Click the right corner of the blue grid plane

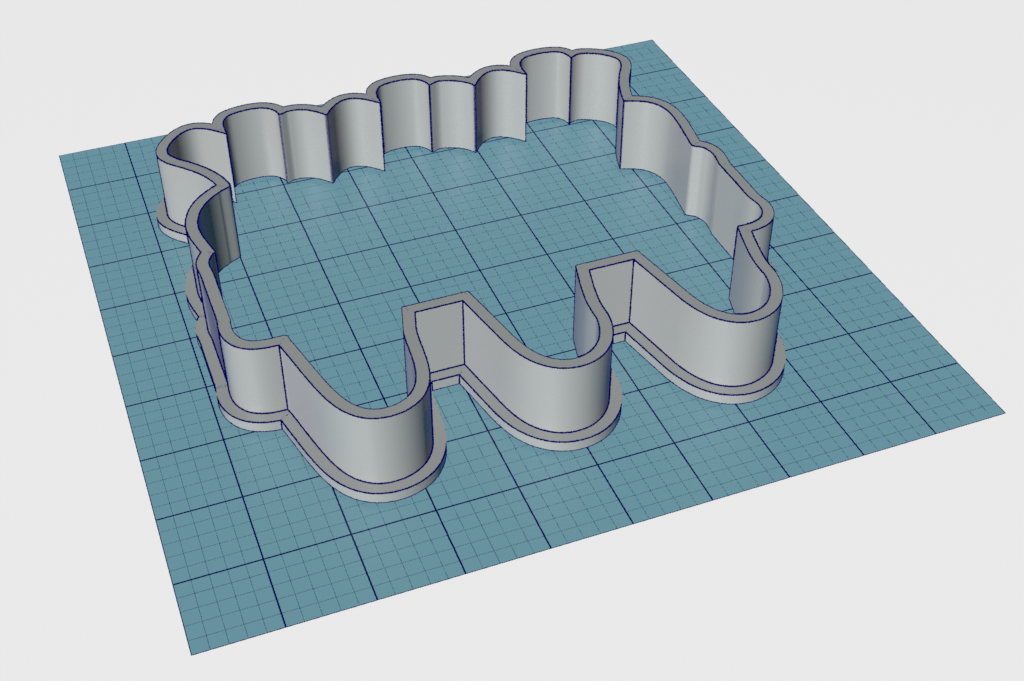(1000, 410)
